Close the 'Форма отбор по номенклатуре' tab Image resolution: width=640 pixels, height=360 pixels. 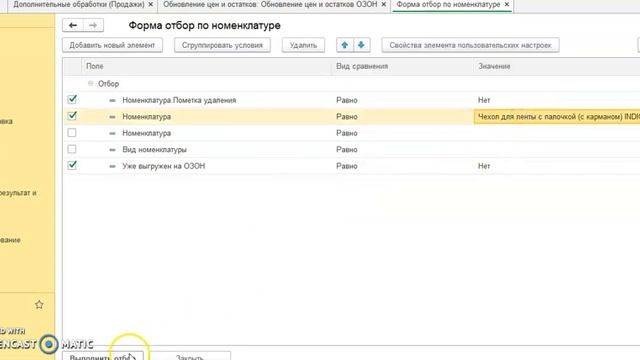click(x=507, y=4)
